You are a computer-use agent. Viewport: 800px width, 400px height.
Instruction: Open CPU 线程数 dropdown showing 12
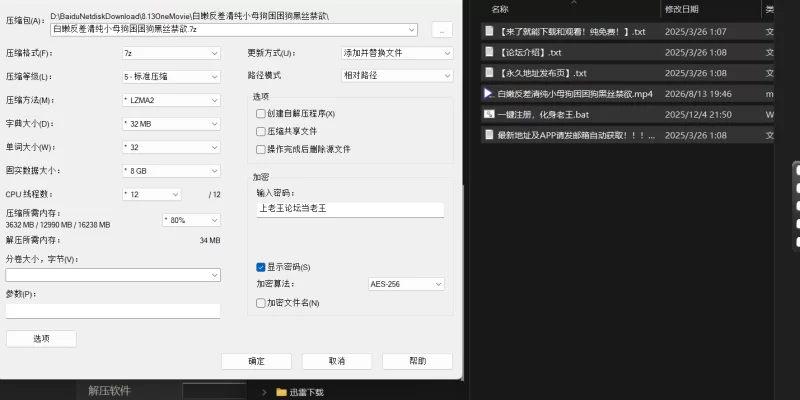tap(152, 194)
